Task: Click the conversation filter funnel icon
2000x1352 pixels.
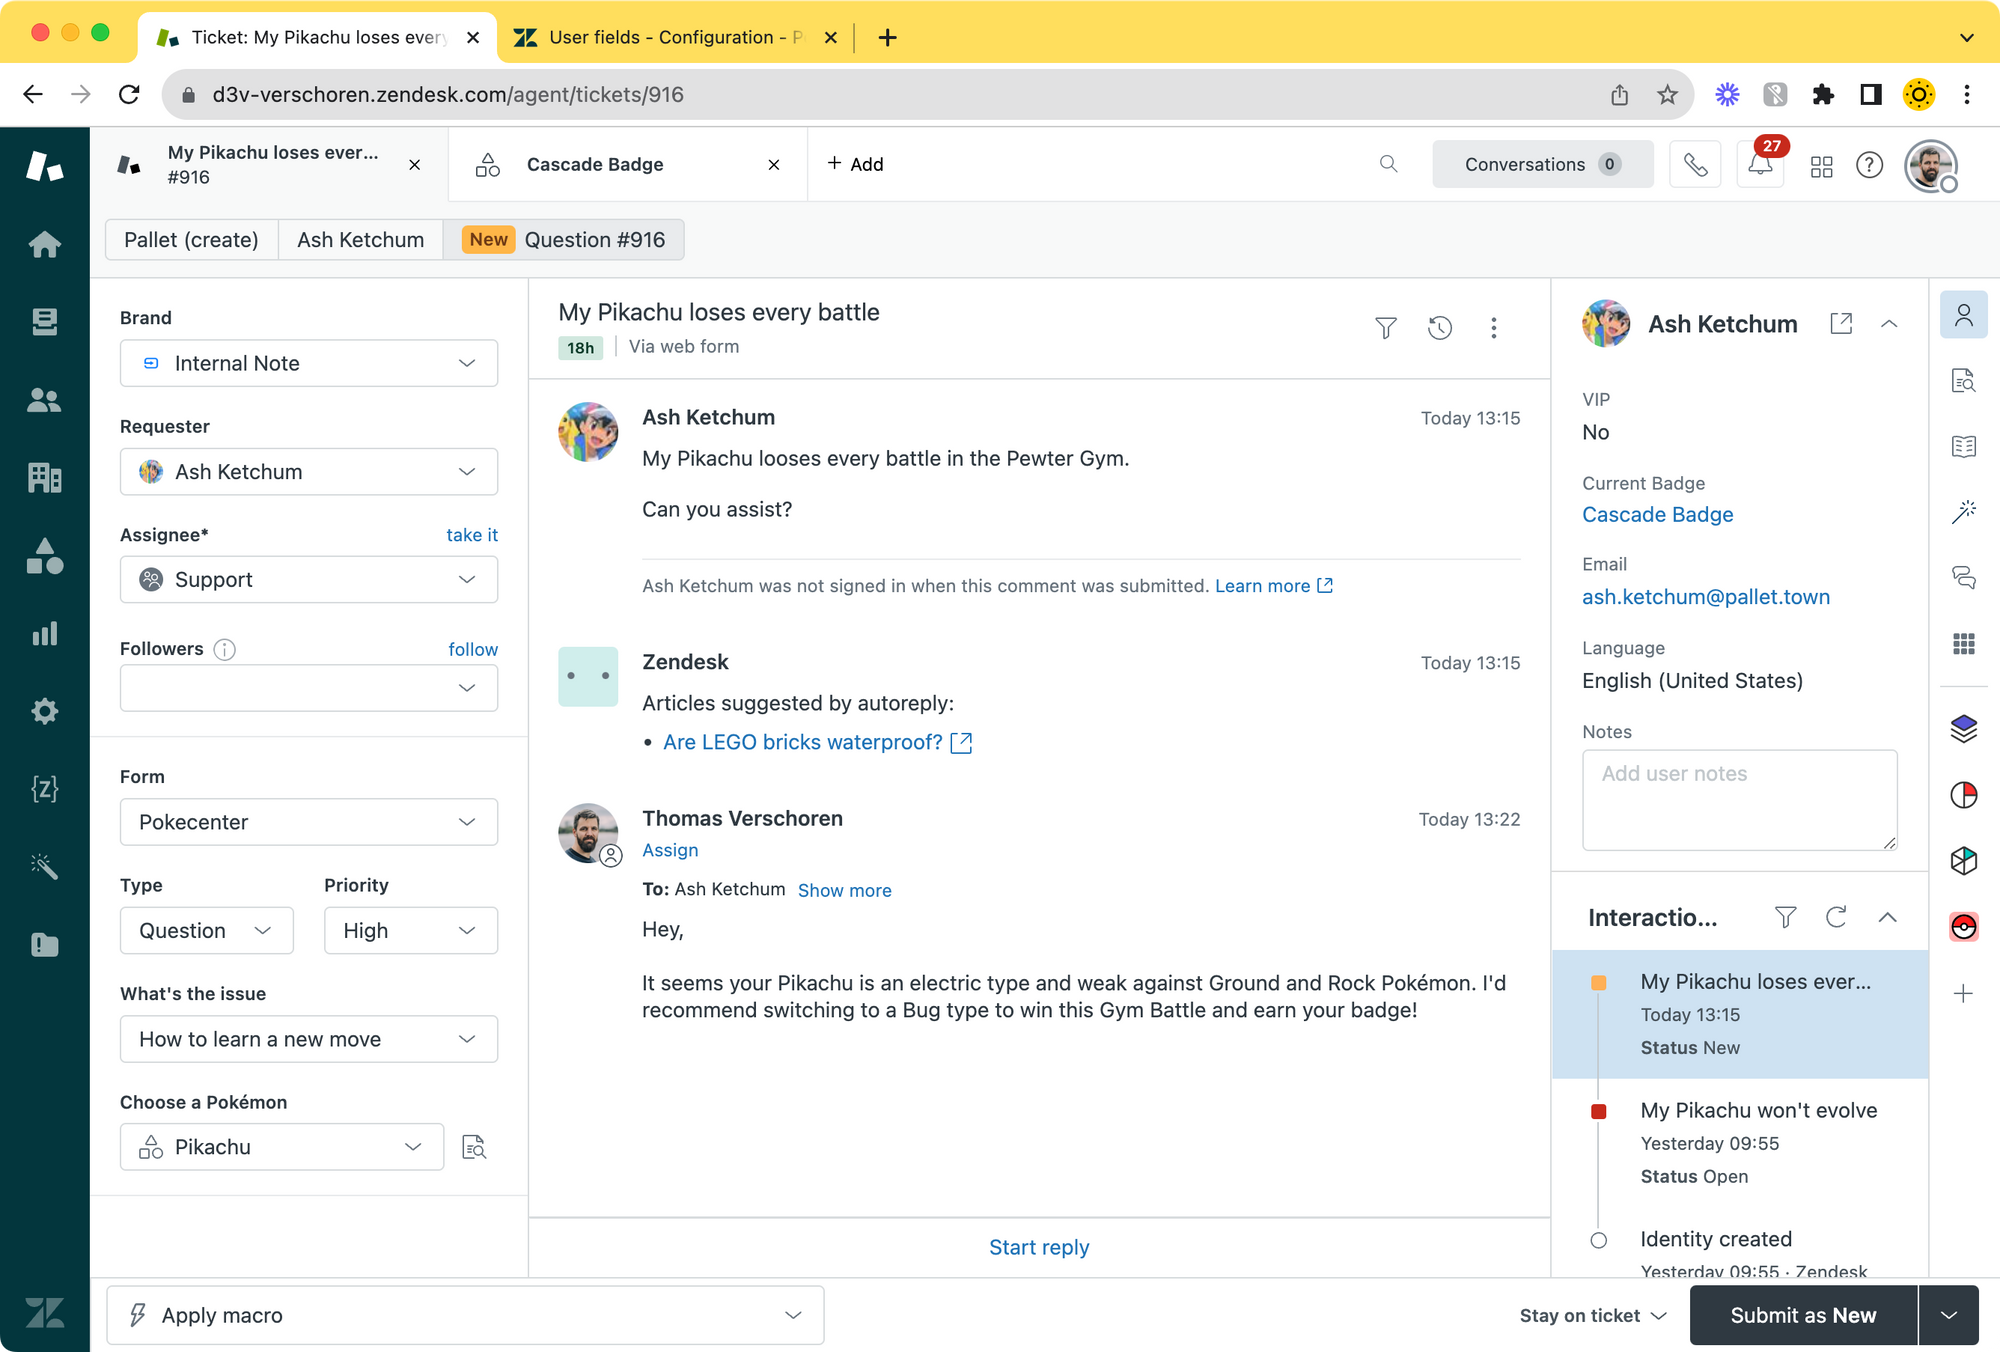Action: [x=1385, y=328]
